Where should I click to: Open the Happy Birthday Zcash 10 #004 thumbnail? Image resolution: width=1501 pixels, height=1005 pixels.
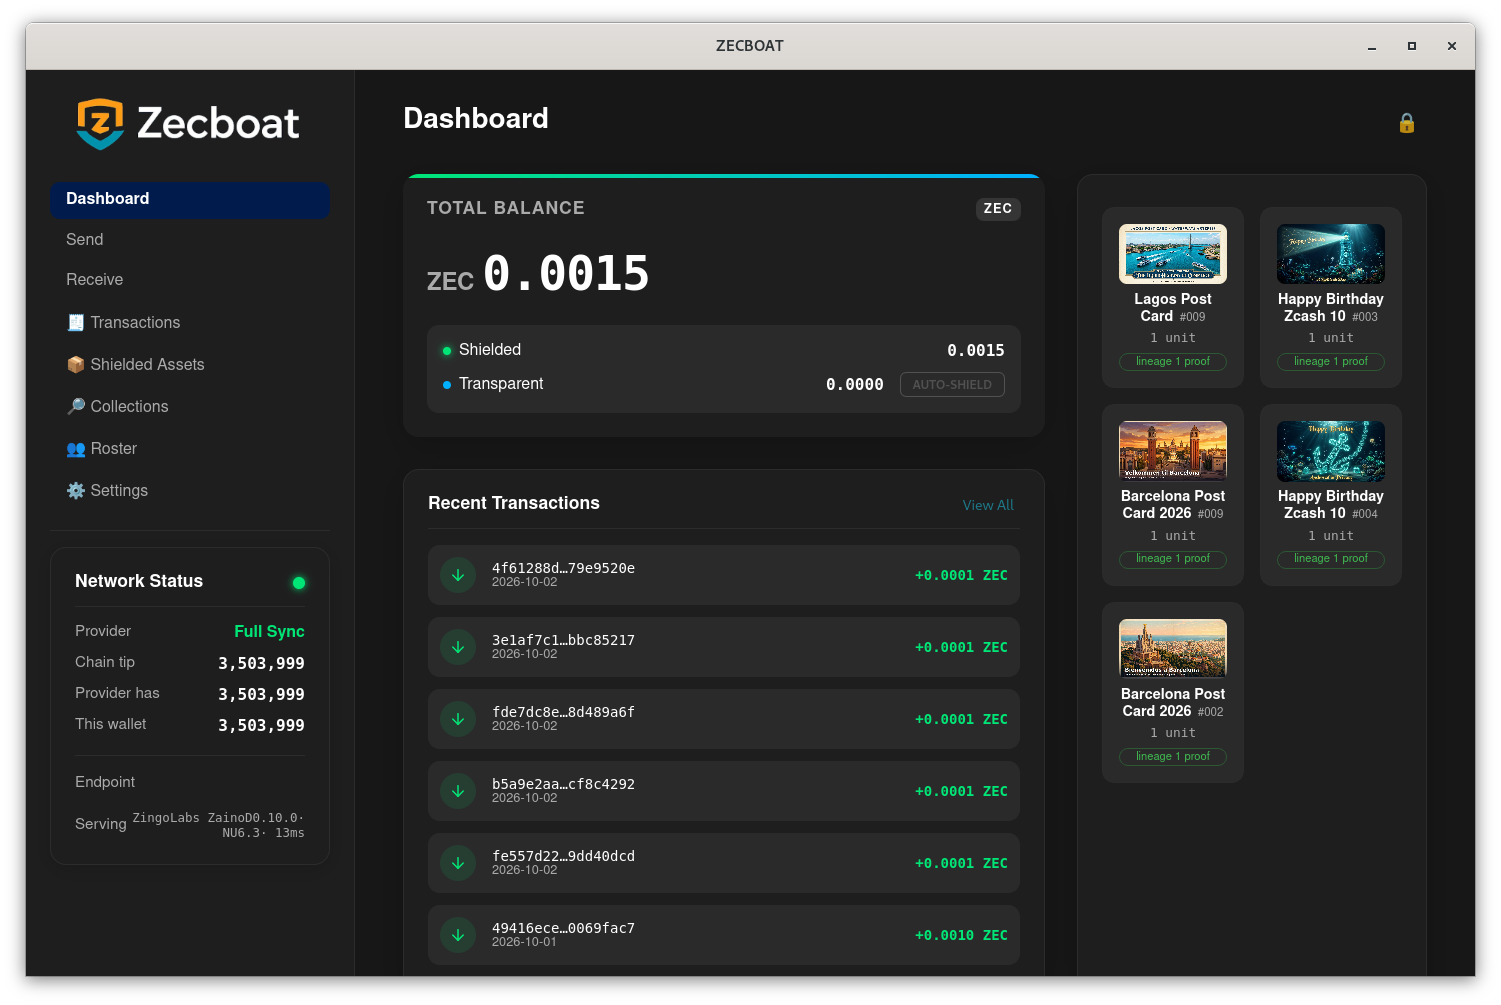click(1331, 451)
